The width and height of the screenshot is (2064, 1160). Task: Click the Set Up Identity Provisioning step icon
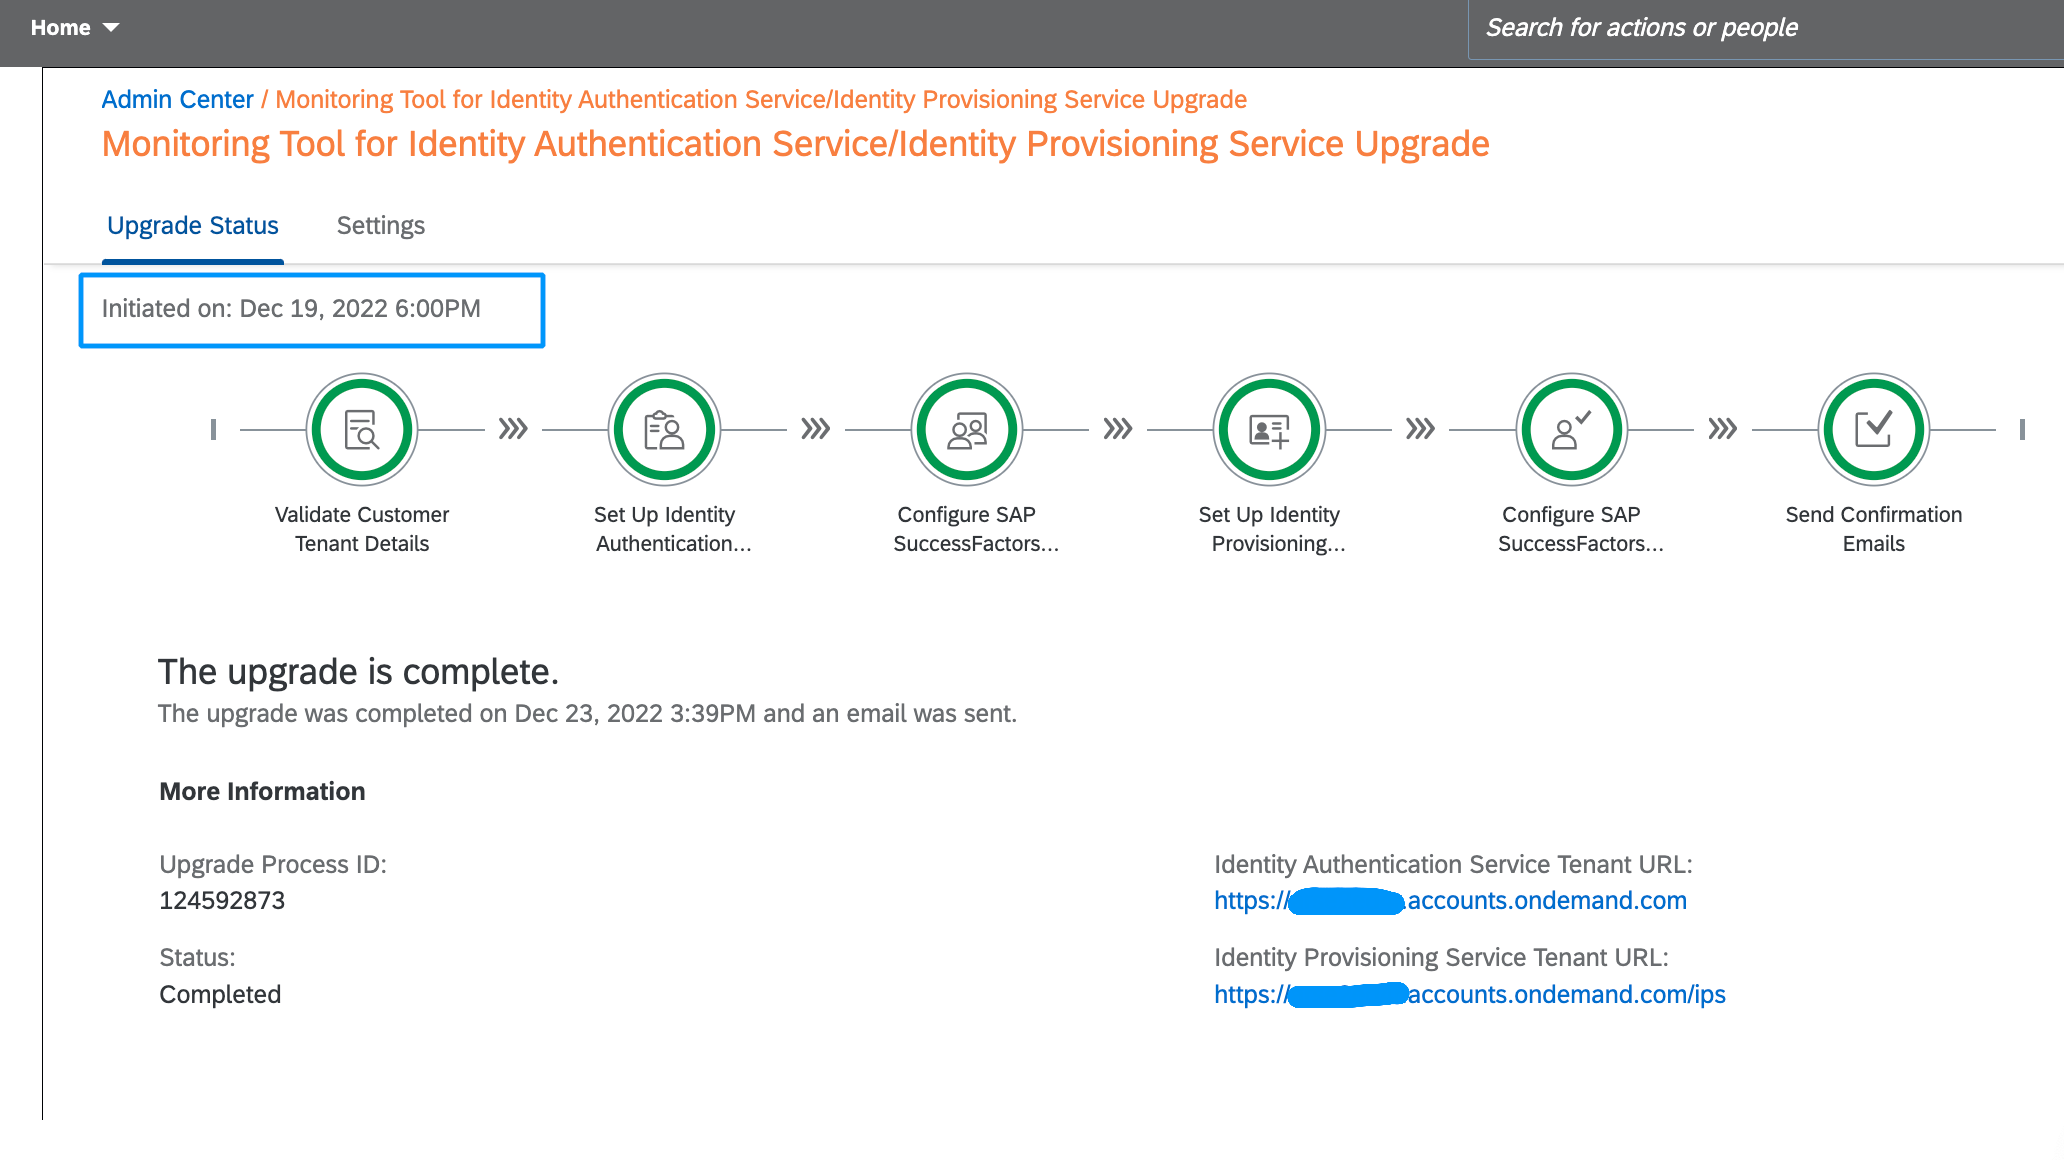click(x=1270, y=430)
